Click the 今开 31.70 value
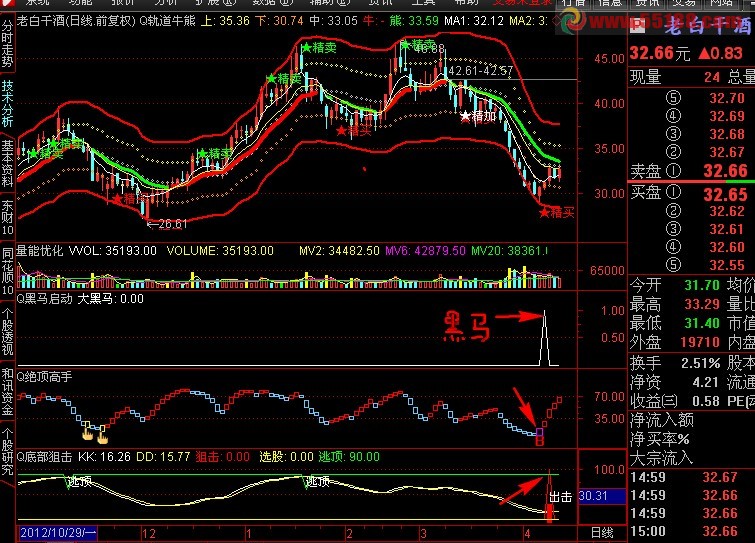The height and width of the screenshot is (543, 755). (x=702, y=285)
